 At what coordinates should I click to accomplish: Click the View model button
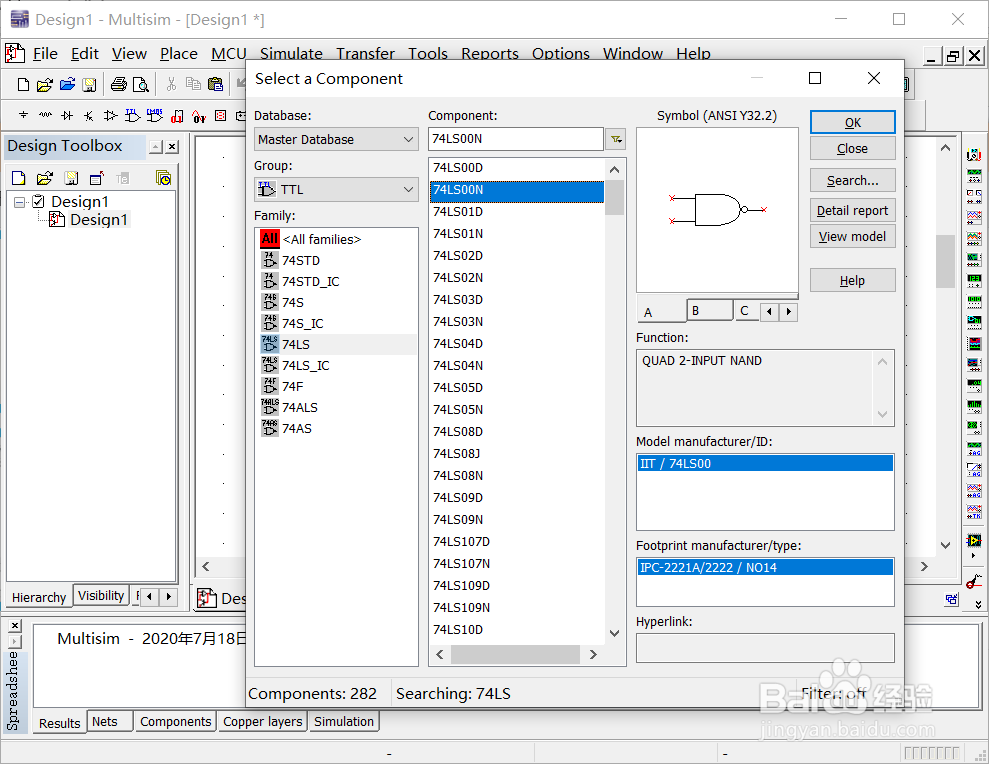[852, 237]
